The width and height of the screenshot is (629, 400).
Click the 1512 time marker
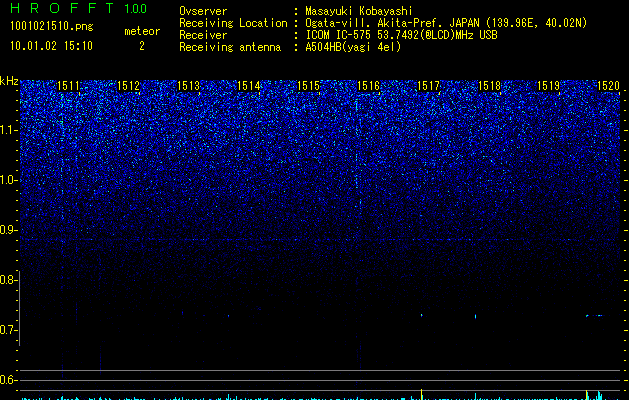(x=128, y=86)
